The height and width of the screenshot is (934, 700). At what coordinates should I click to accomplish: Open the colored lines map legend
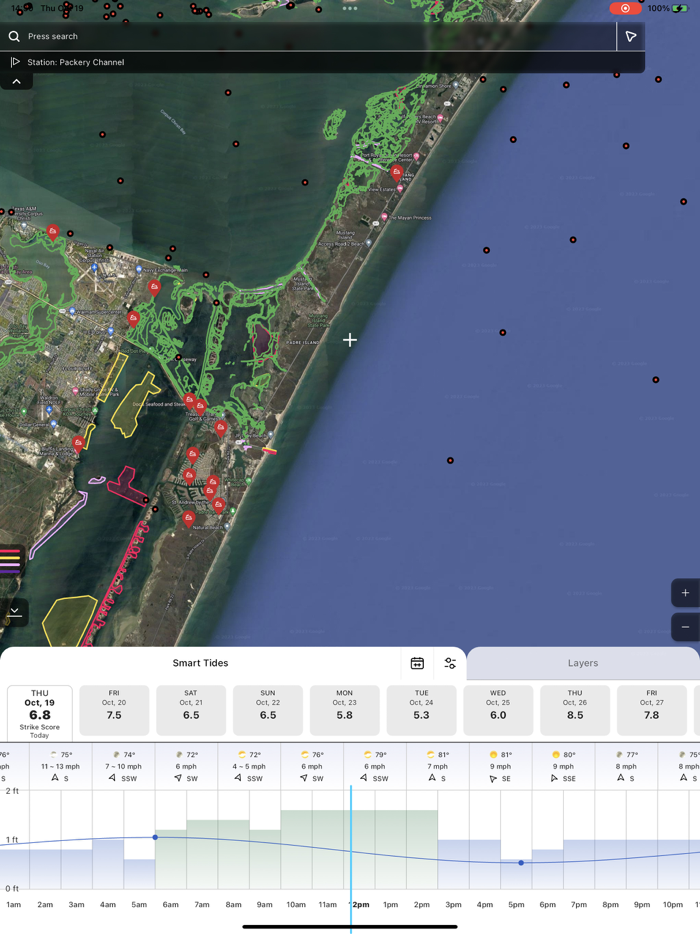coord(11,561)
